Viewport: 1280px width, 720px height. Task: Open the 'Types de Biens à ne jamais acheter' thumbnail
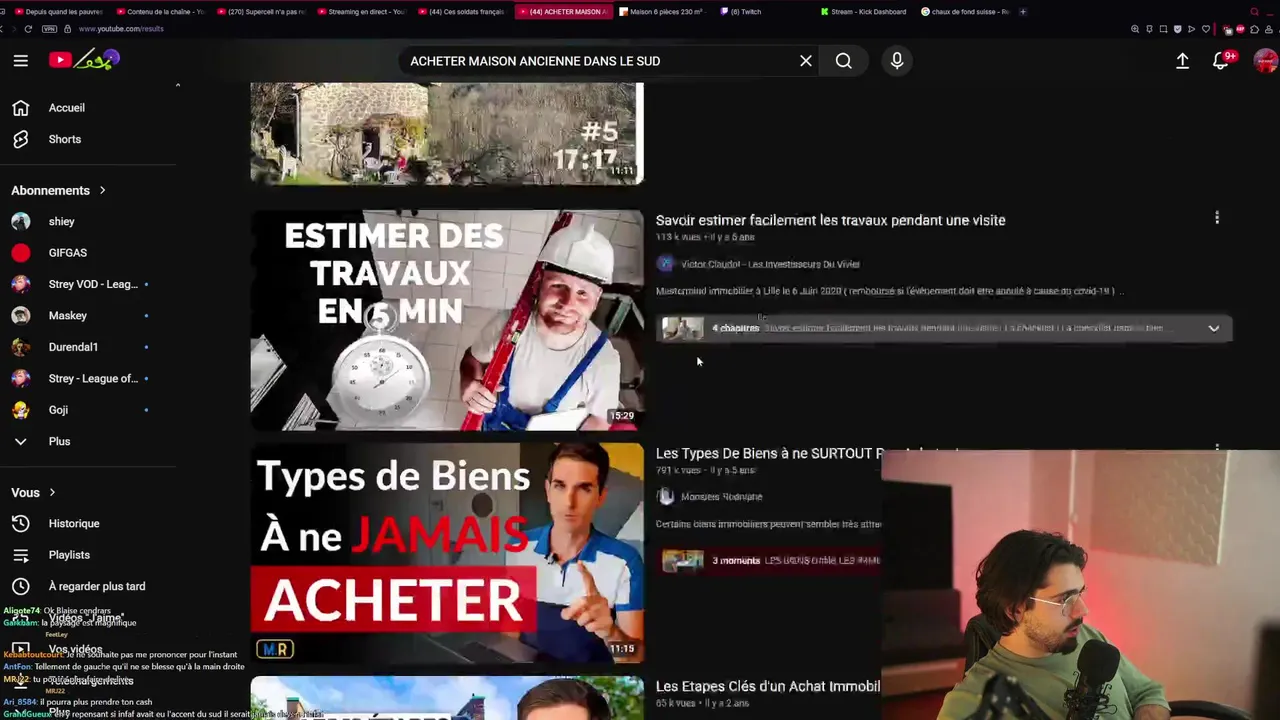447,553
